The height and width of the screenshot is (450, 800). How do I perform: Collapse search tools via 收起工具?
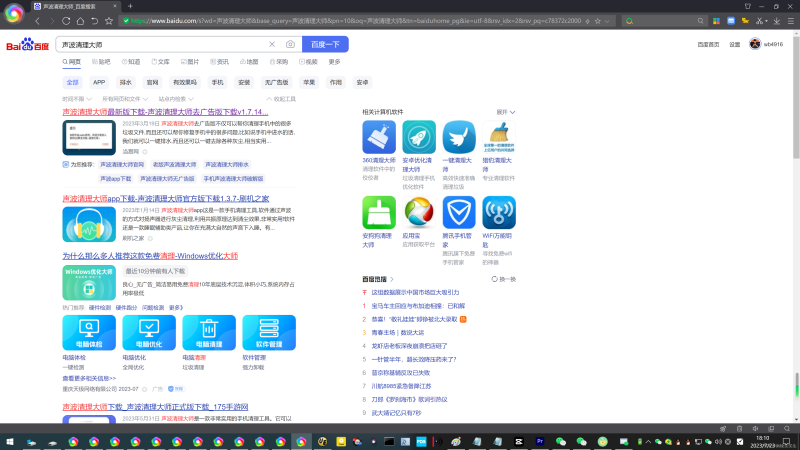click(281, 99)
